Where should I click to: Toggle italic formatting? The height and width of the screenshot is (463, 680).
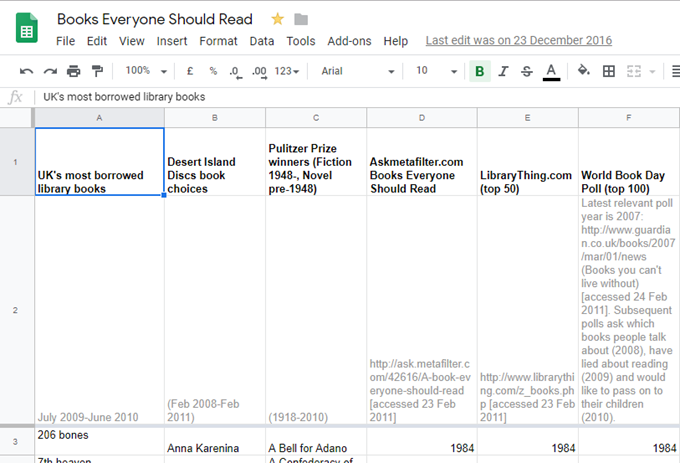pos(503,71)
